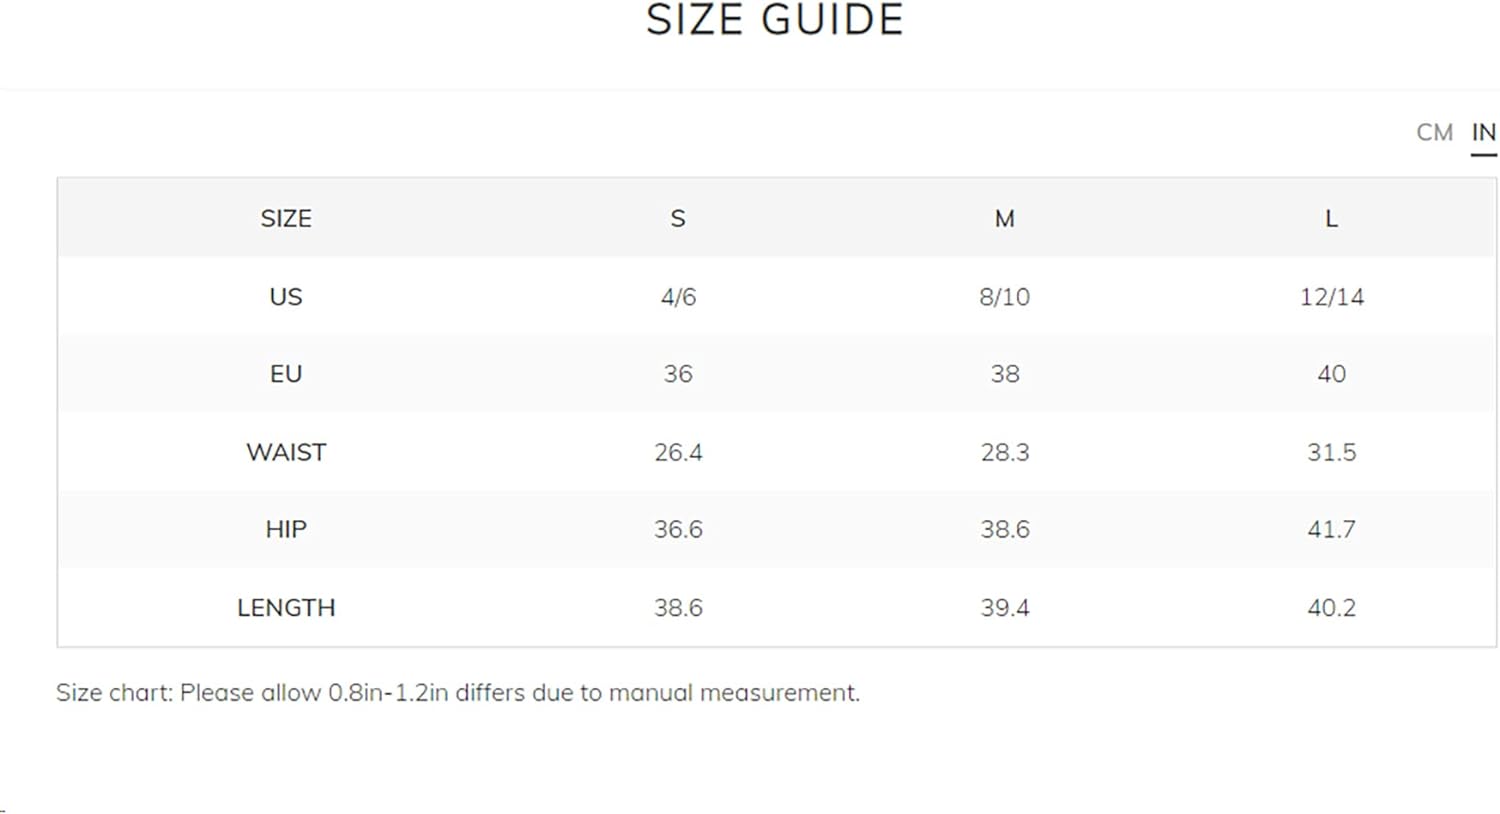Click the L size column header
1500x814 pixels.
[x=1331, y=218]
